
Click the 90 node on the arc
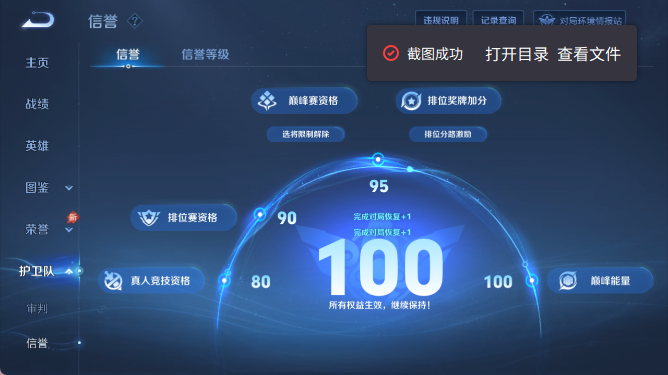[x=260, y=214]
